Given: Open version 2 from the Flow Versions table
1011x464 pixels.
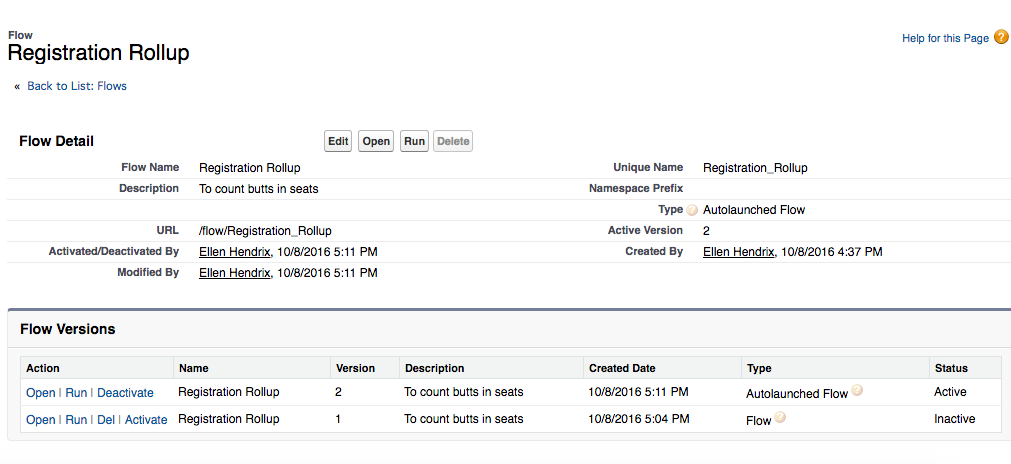Looking at the screenshot, I should [x=41, y=393].
